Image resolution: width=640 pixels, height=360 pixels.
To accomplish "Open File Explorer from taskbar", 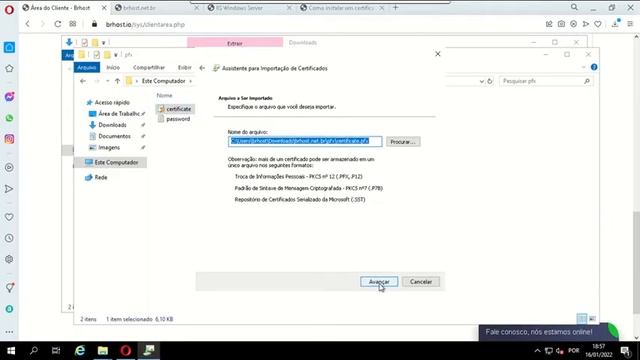I will (x=103, y=351).
